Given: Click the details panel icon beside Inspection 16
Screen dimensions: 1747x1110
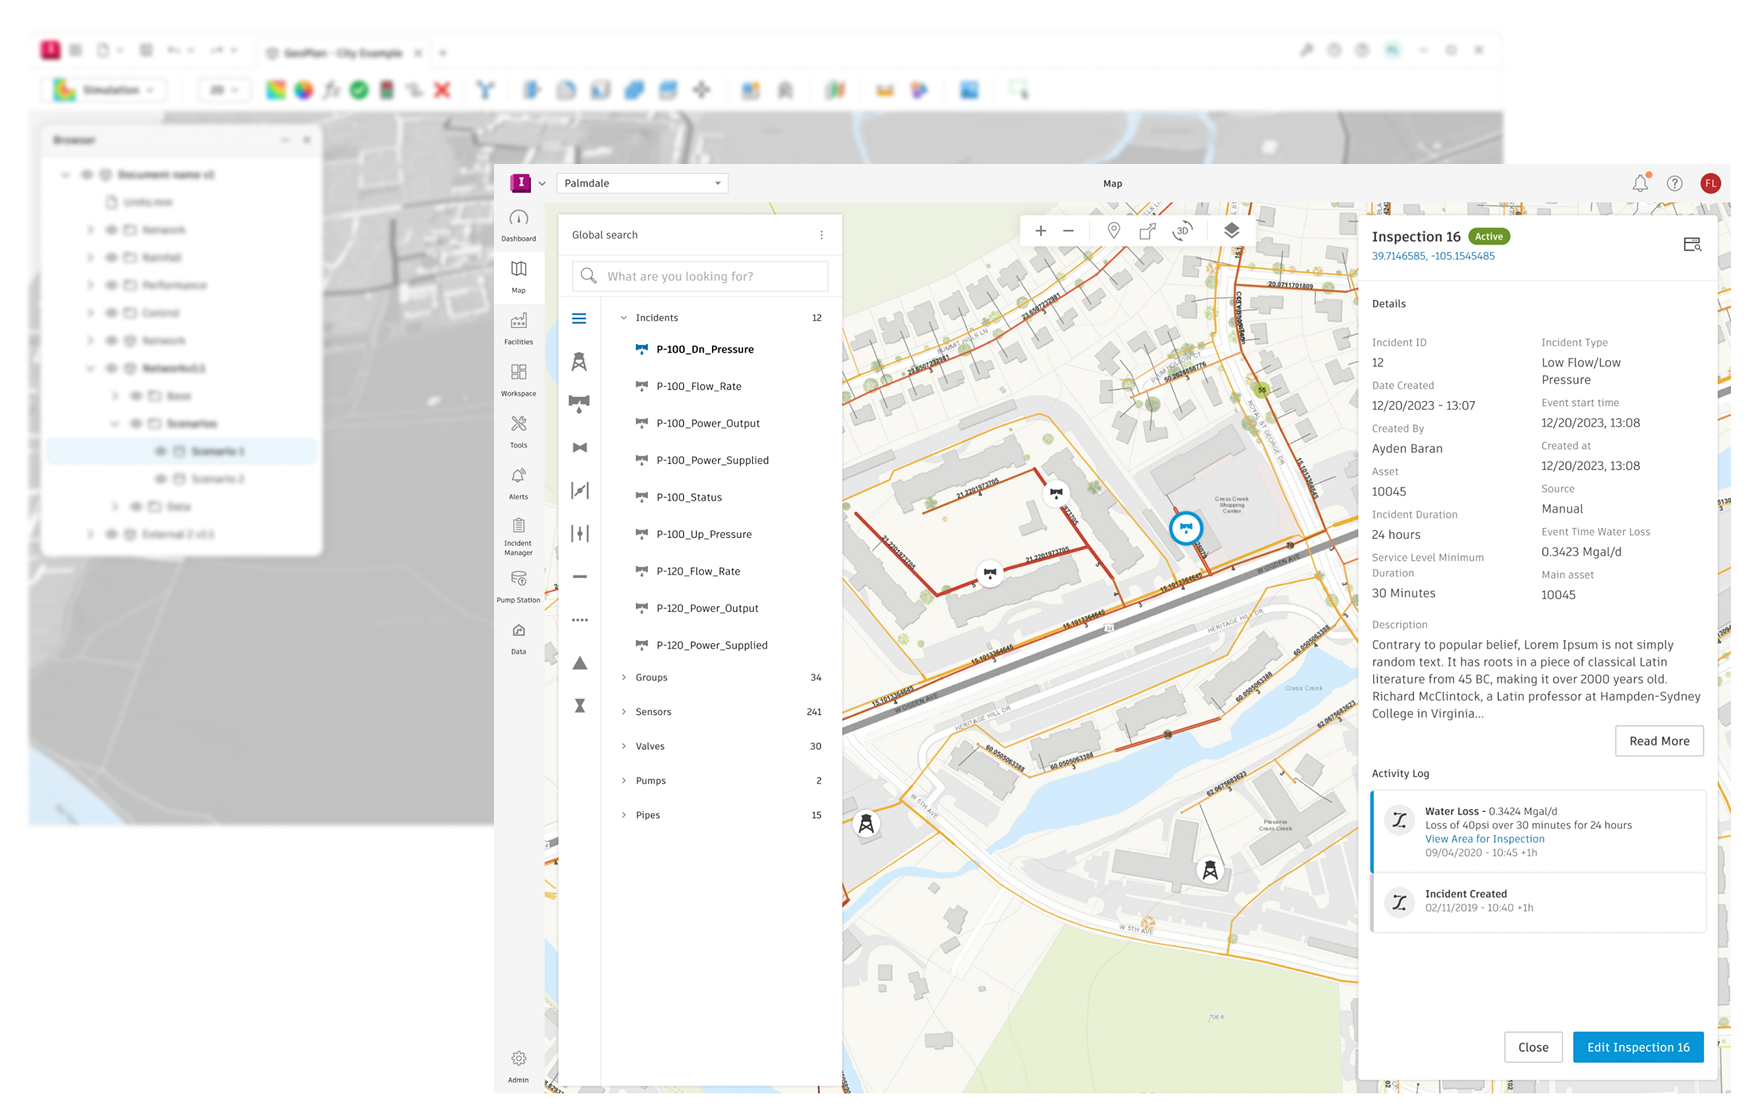Looking at the screenshot, I should [x=1692, y=244].
